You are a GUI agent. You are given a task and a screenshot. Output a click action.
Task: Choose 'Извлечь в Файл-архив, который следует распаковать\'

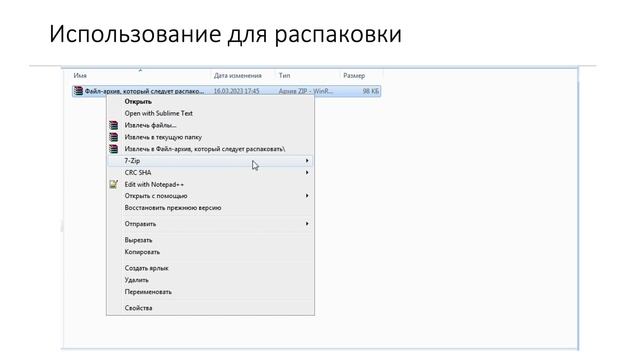tap(205, 149)
